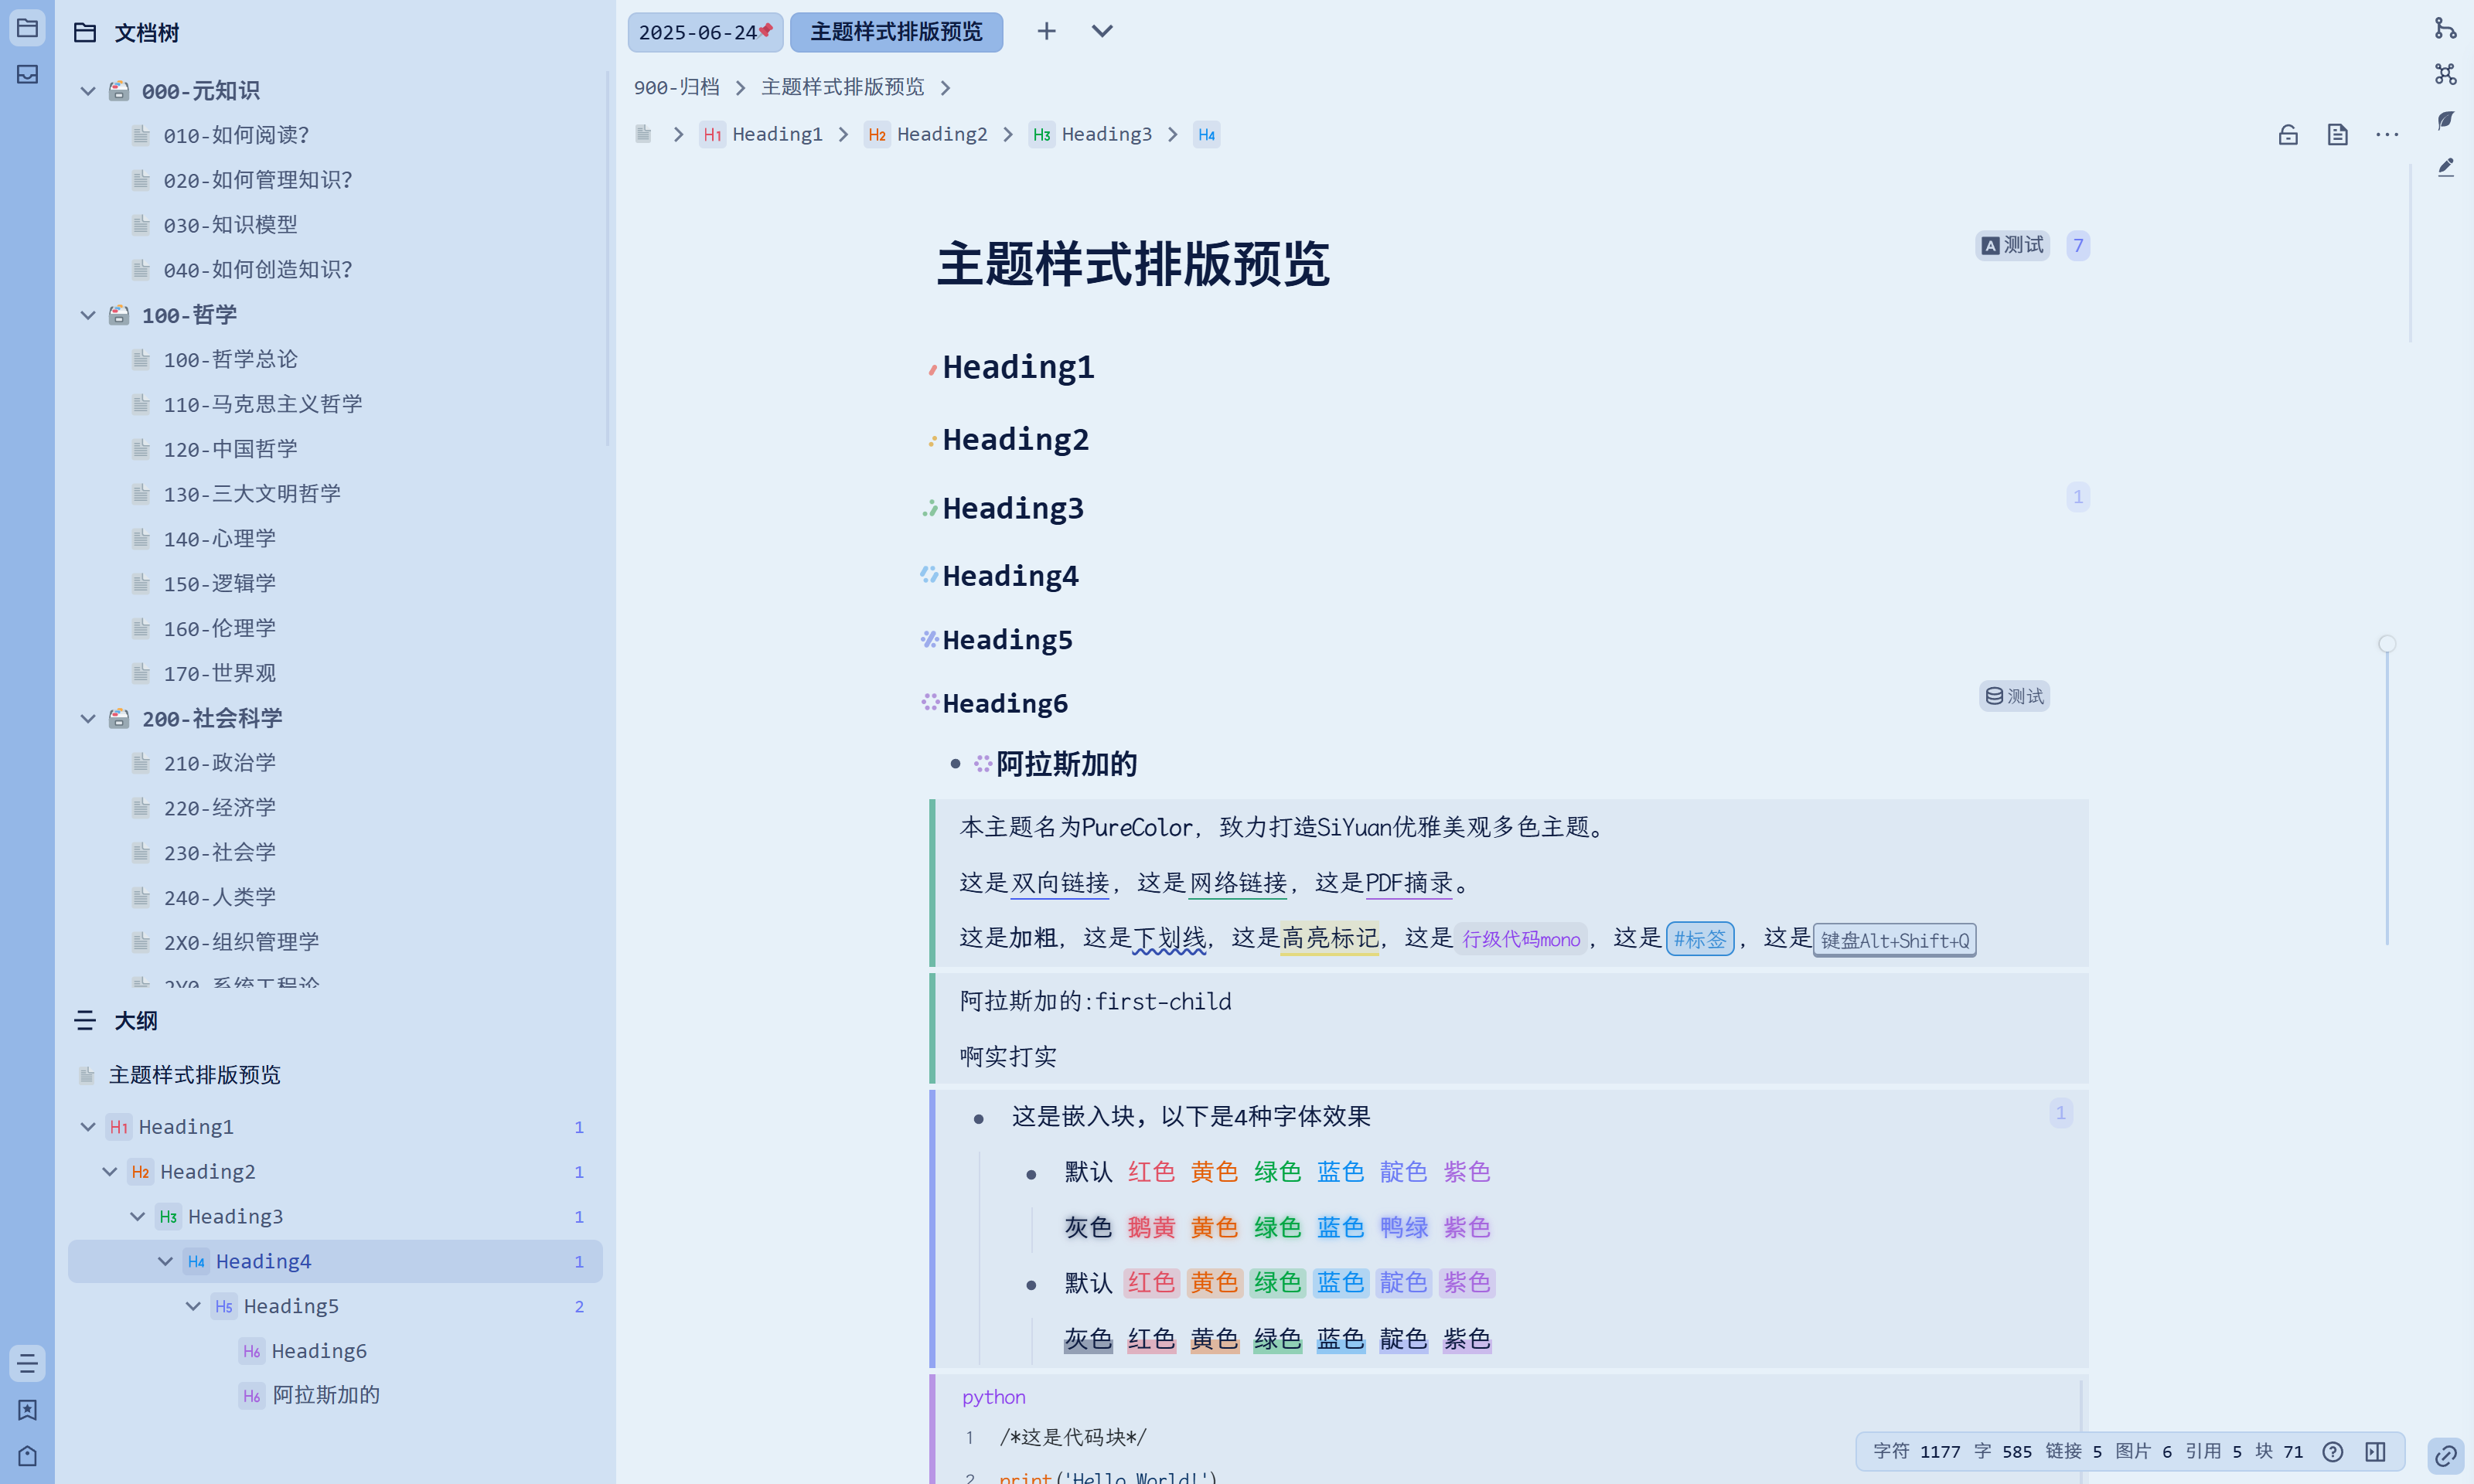Open the backlinks panel icon on the right
Screen dimensions: 2474x1484
pos(2447,29)
